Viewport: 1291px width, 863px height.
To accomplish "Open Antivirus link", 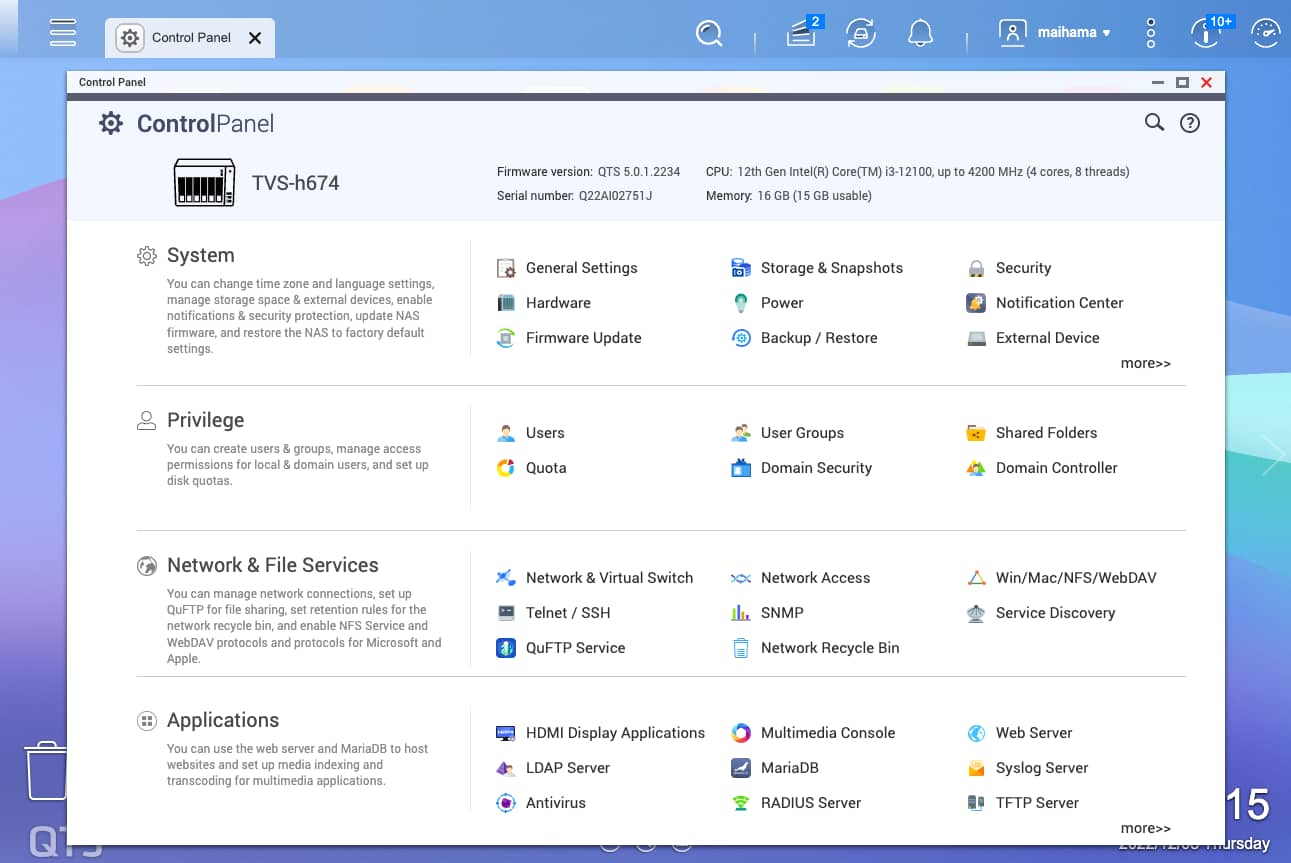I will [556, 803].
